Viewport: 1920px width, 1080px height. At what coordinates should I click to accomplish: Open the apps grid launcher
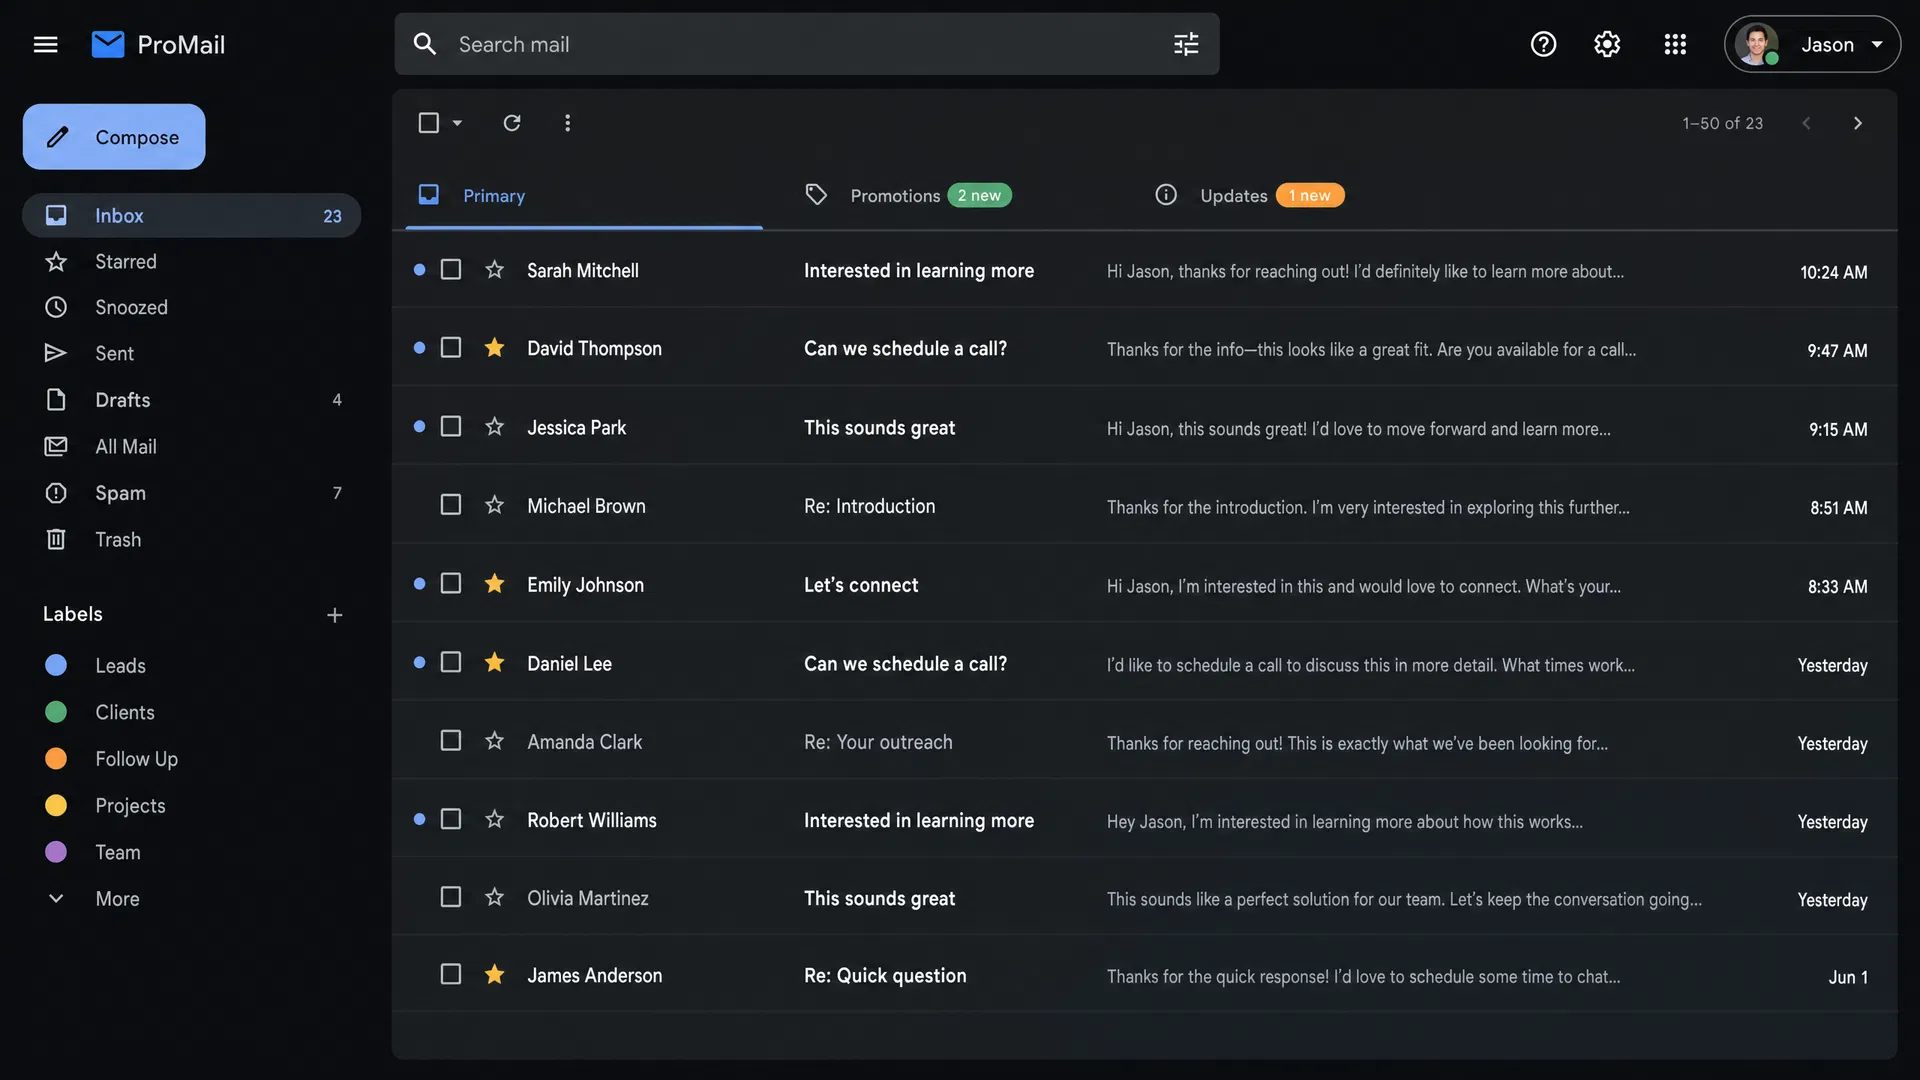[x=1675, y=44]
